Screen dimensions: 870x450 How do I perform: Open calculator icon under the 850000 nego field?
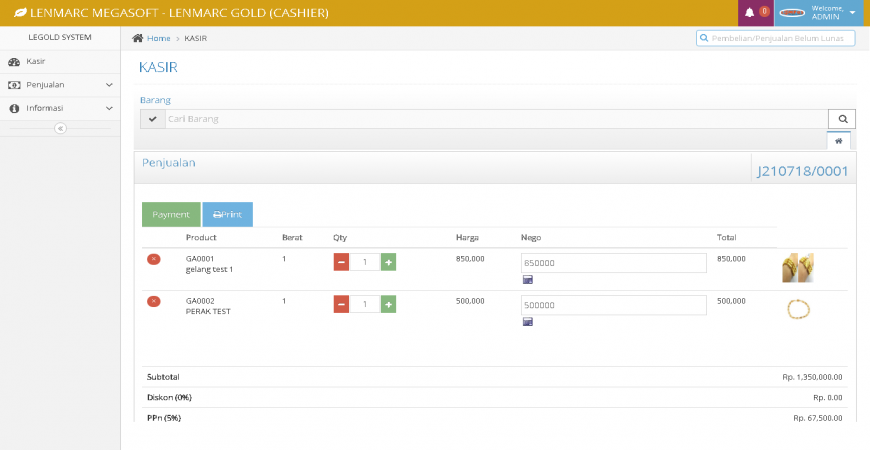528,280
